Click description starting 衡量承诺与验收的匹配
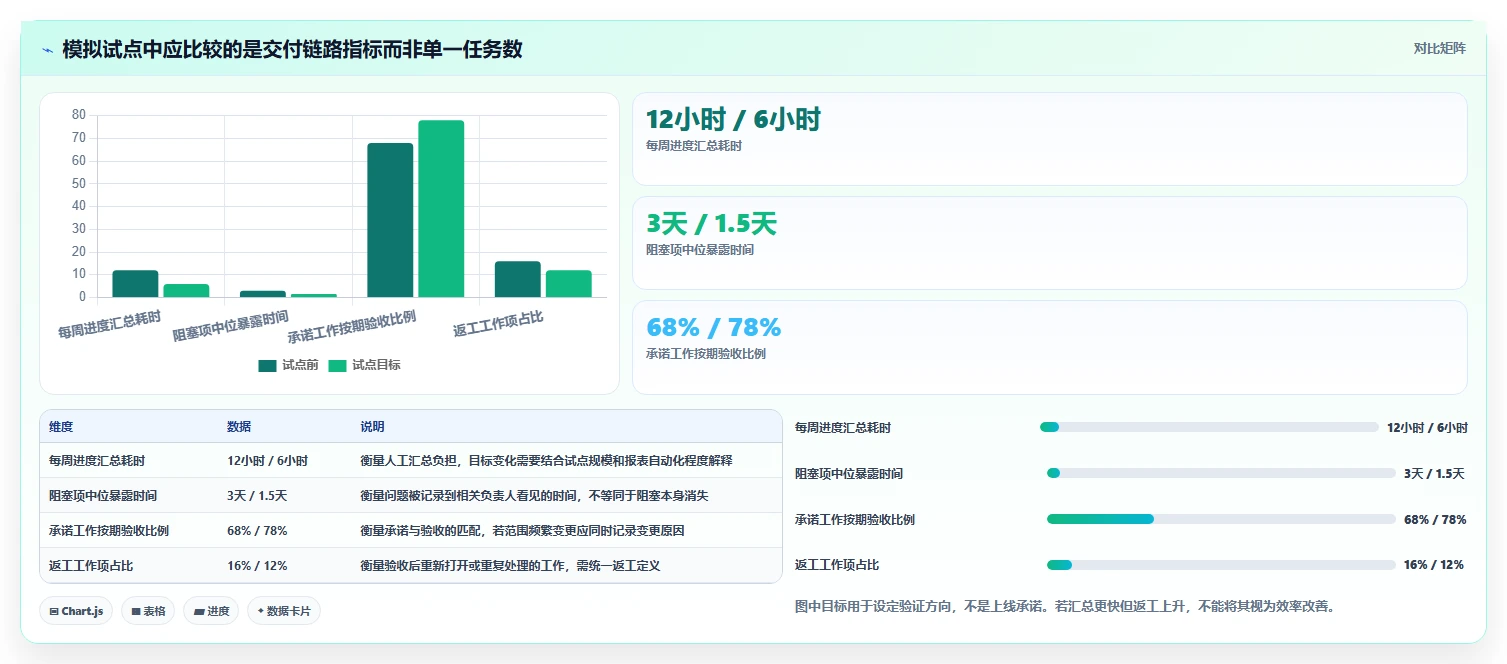1507x664 pixels. [522, 531]
